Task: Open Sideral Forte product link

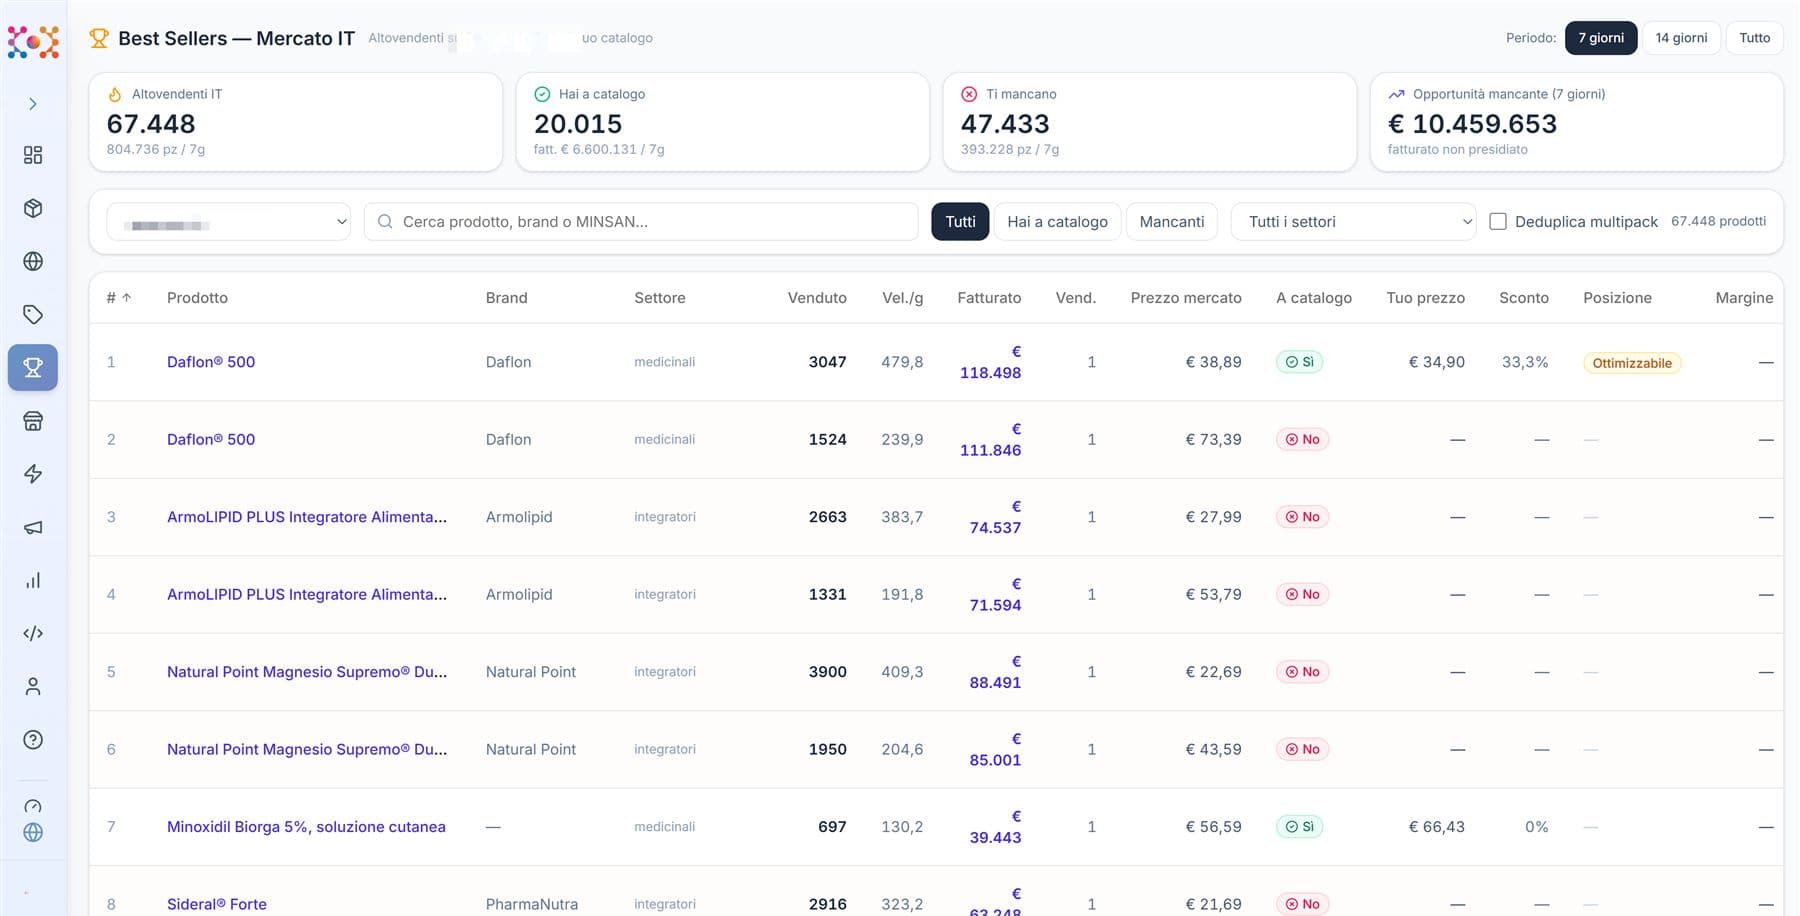Action: point(217,904)
